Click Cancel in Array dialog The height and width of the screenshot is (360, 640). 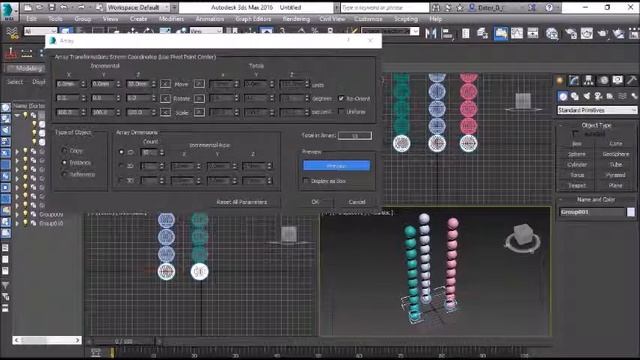[357, 202]
